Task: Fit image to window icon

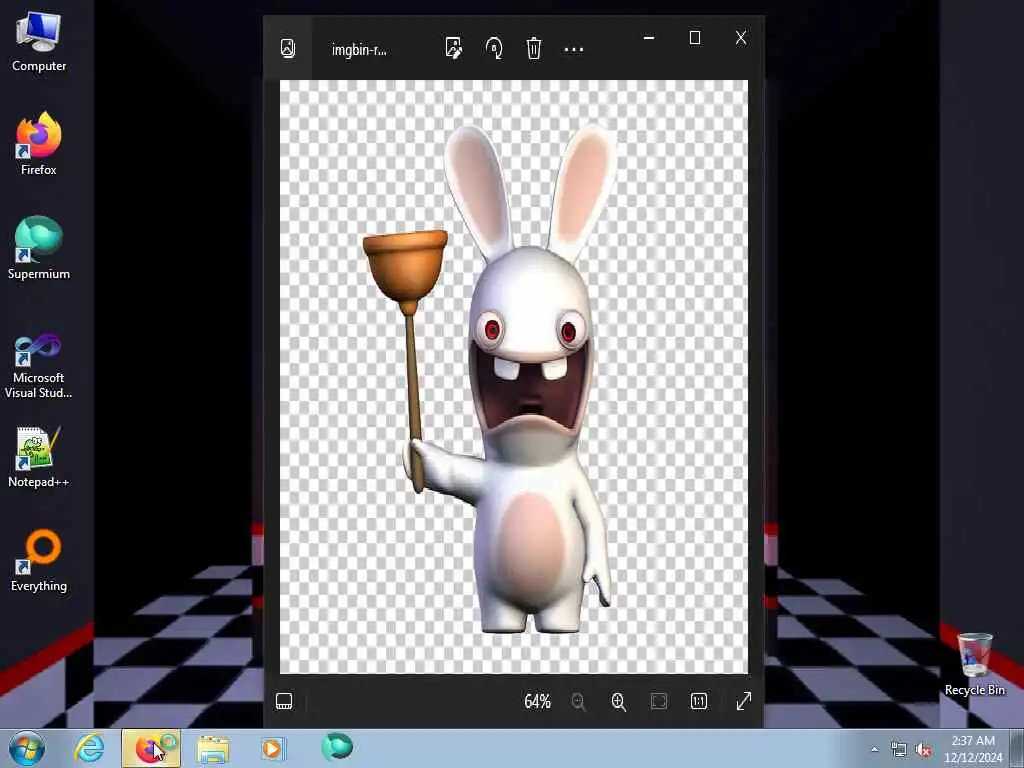Action: click(659, 701)
